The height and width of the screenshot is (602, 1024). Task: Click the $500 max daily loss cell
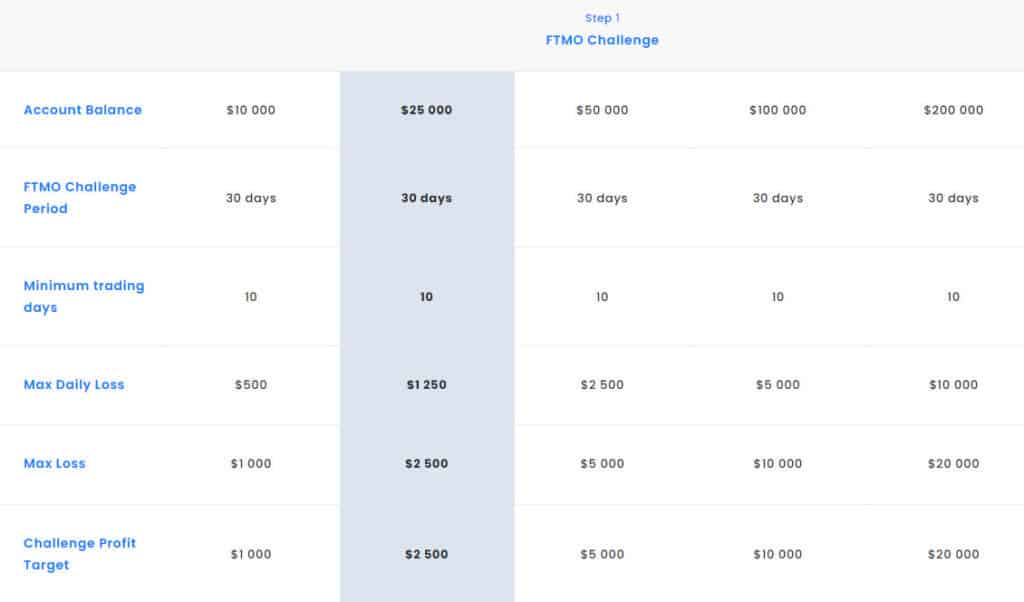[x=251, y=385]
